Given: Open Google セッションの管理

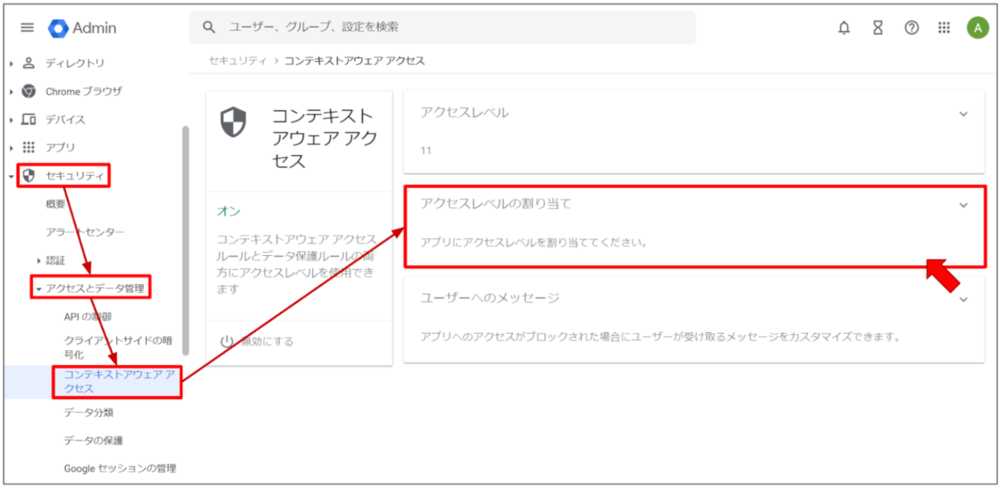Looking at the screenshot, I should point(120,468).
